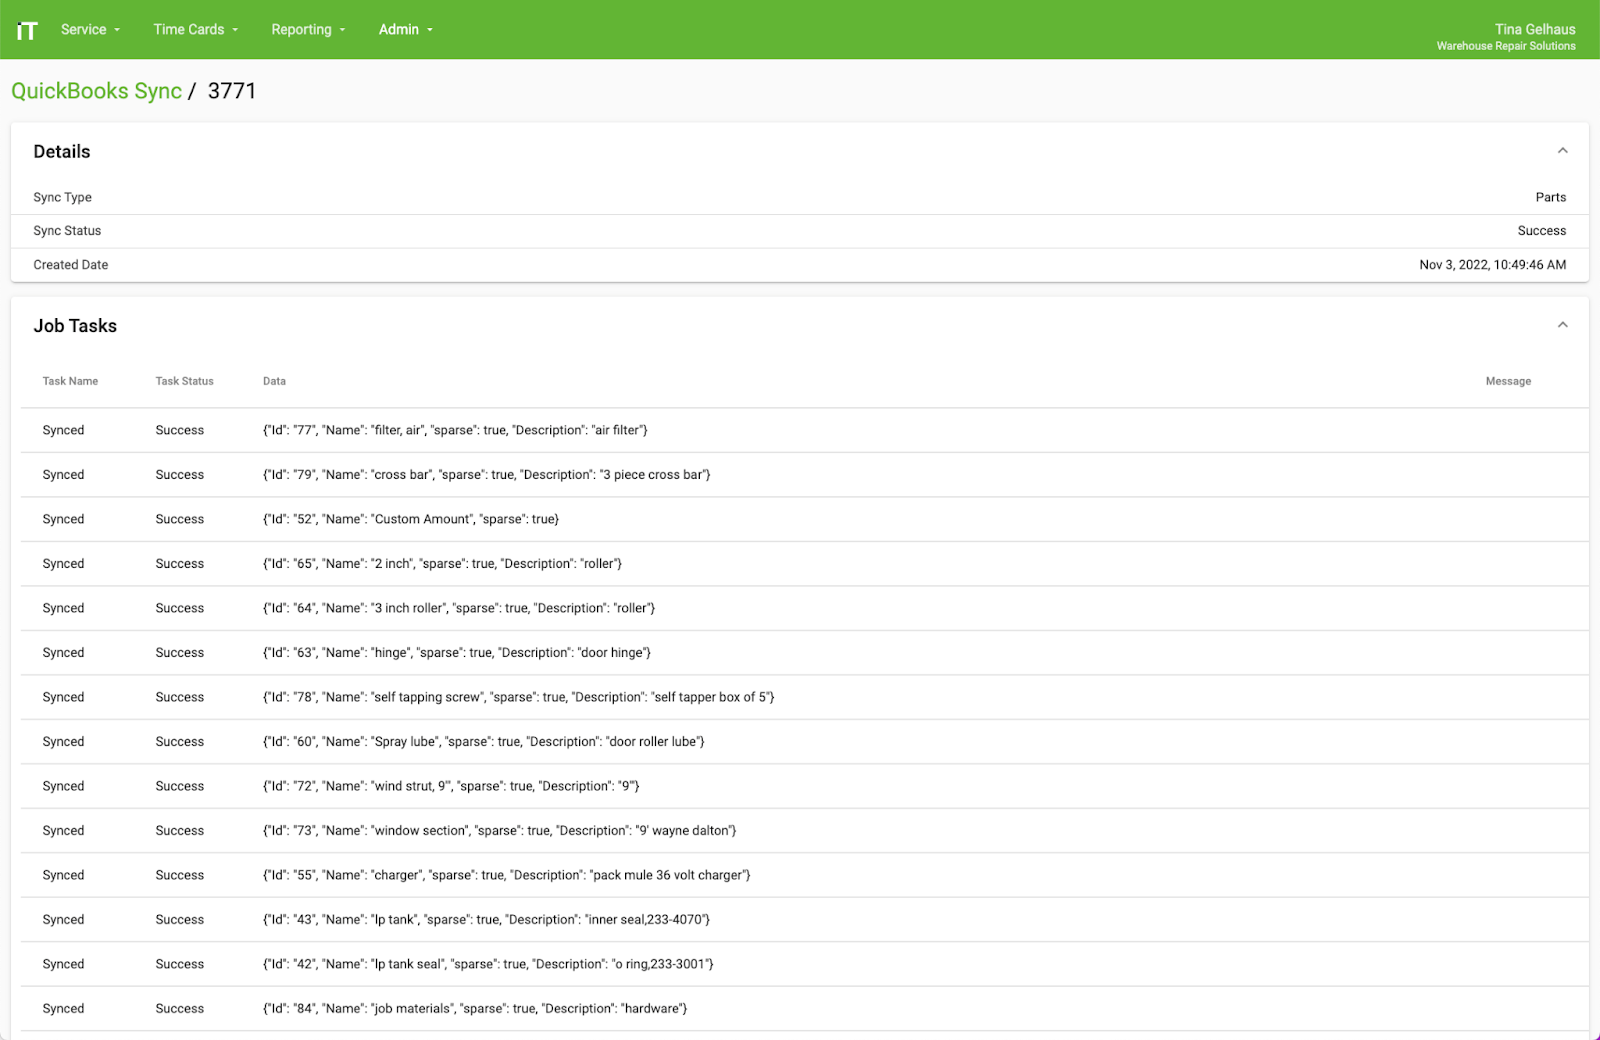
Task: Select the "2 inch" data row
Action: click(805, 564)
